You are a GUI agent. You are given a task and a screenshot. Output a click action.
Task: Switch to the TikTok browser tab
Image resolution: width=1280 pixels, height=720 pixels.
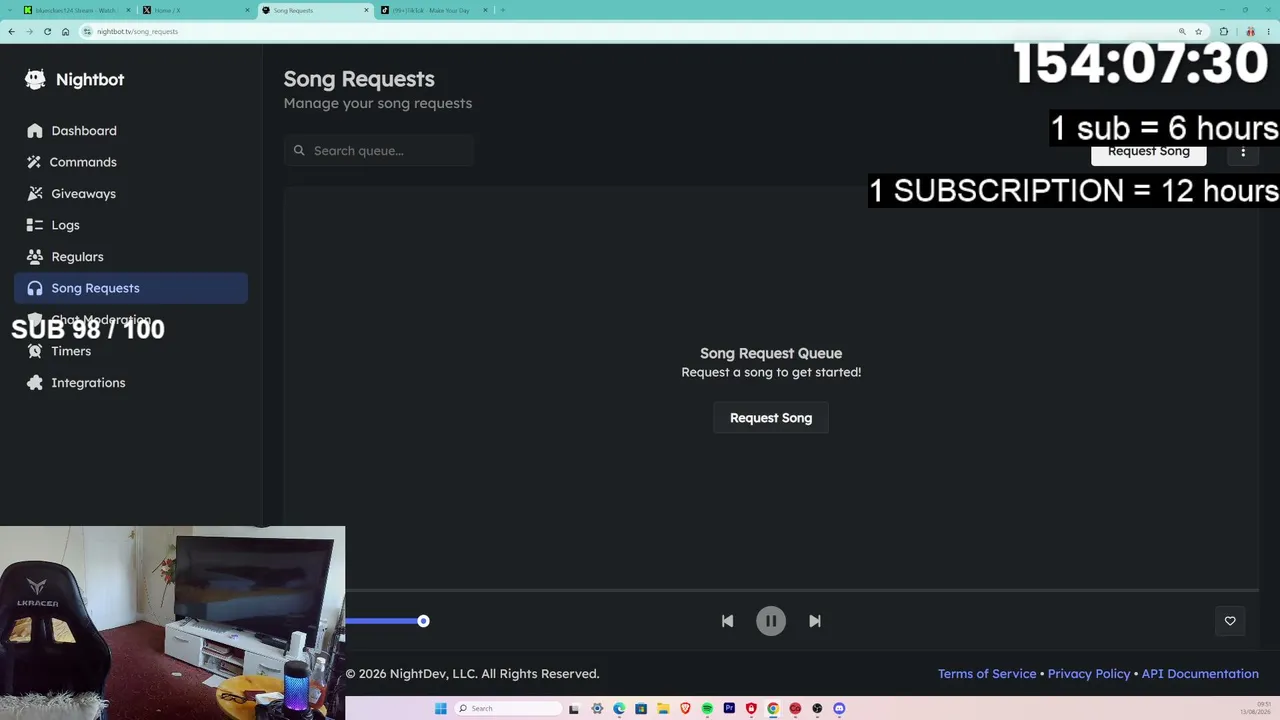click(x=432, y=10)
